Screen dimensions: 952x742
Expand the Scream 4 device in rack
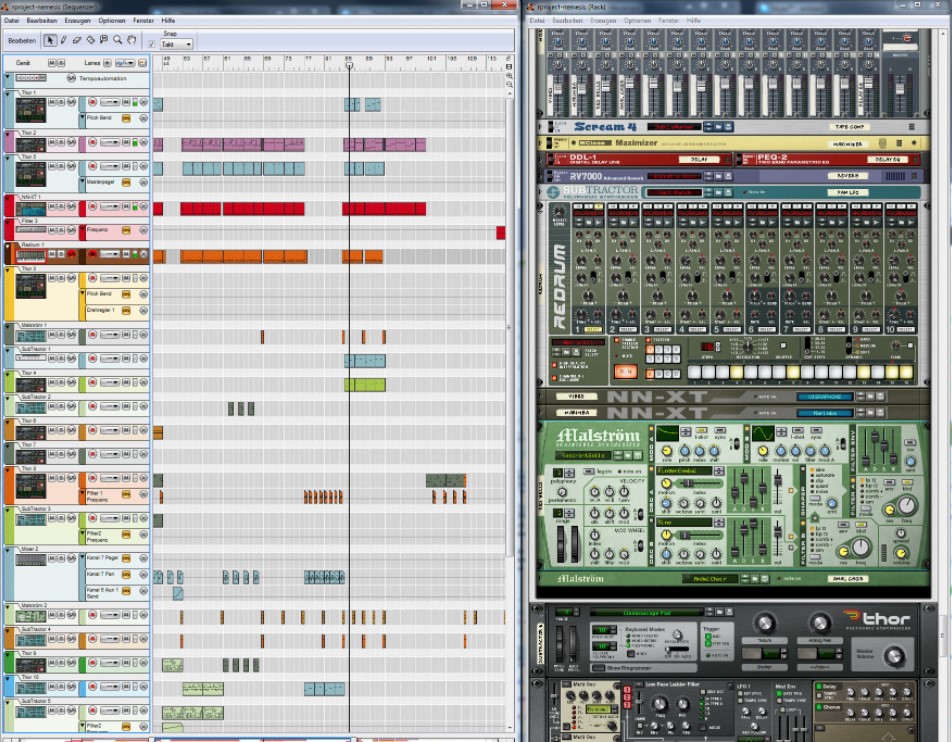click(x=541, y=127)
